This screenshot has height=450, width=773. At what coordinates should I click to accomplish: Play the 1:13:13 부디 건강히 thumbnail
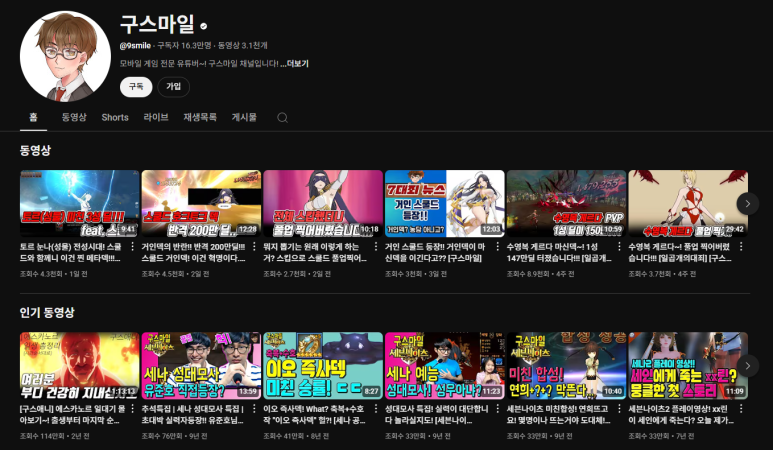pos(79,366)
